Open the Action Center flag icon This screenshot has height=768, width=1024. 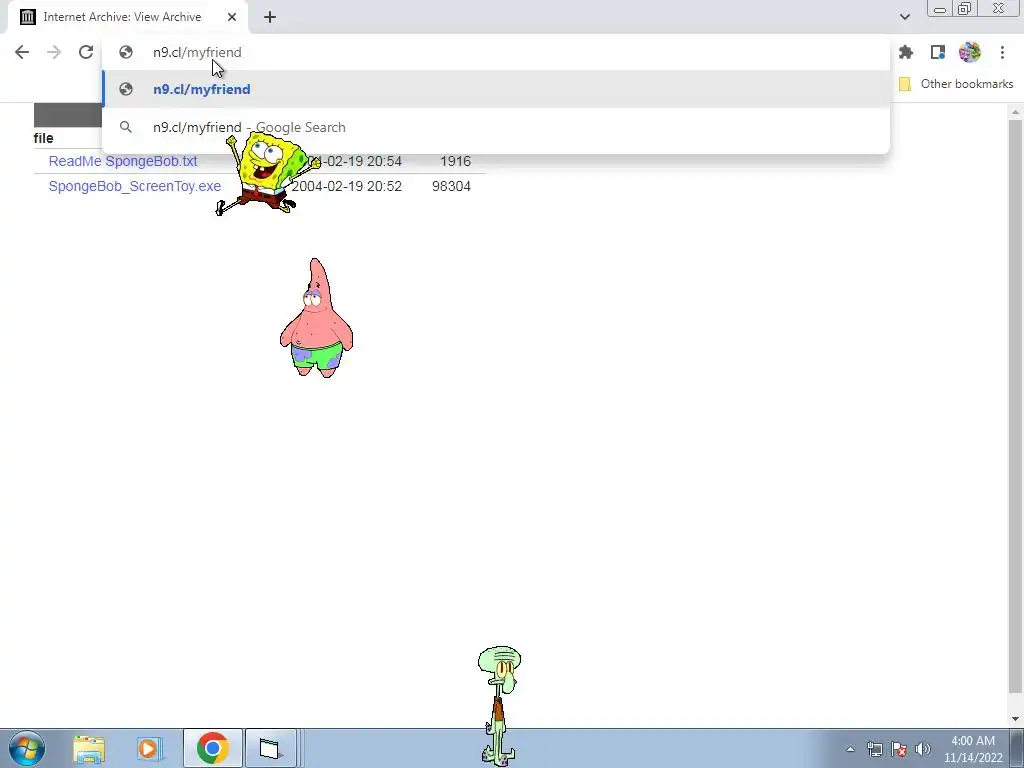tap(899, 749)
